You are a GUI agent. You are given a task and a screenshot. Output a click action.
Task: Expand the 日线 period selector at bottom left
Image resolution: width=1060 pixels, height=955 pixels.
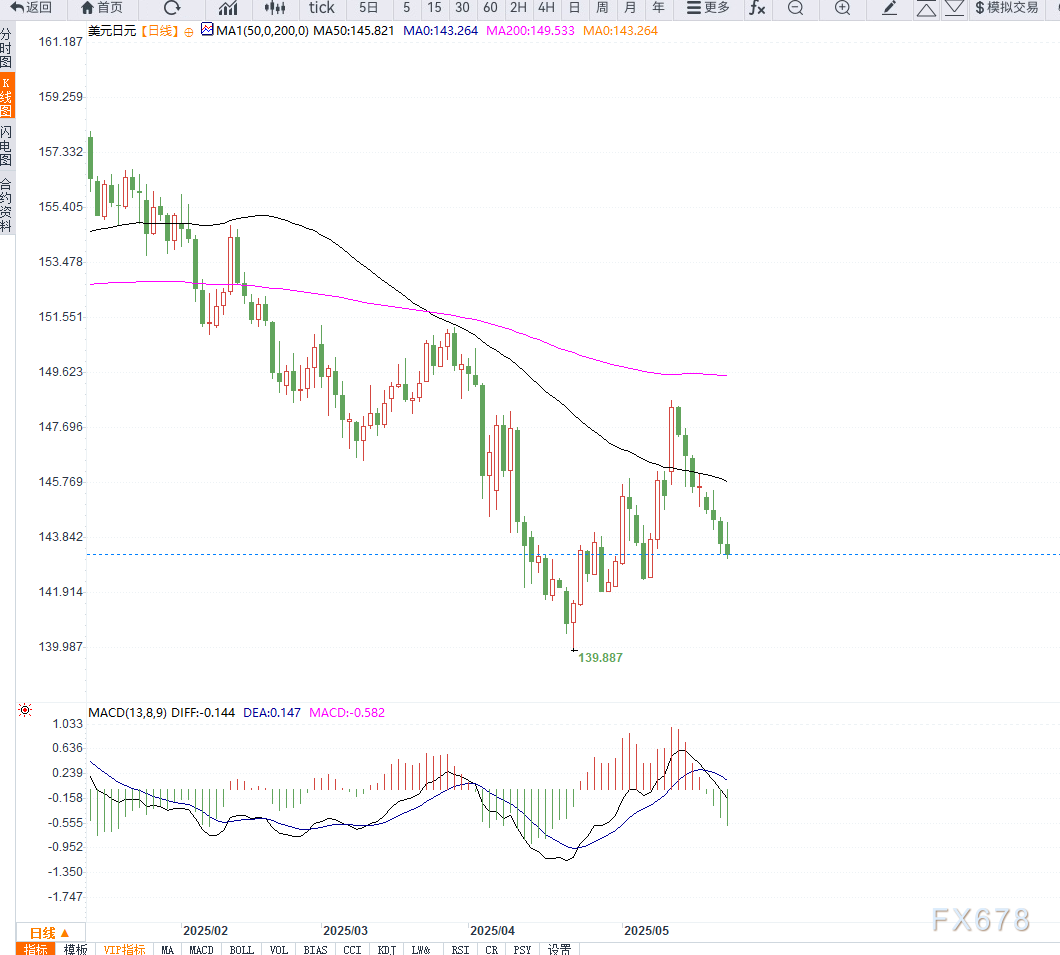pos(49,931)
